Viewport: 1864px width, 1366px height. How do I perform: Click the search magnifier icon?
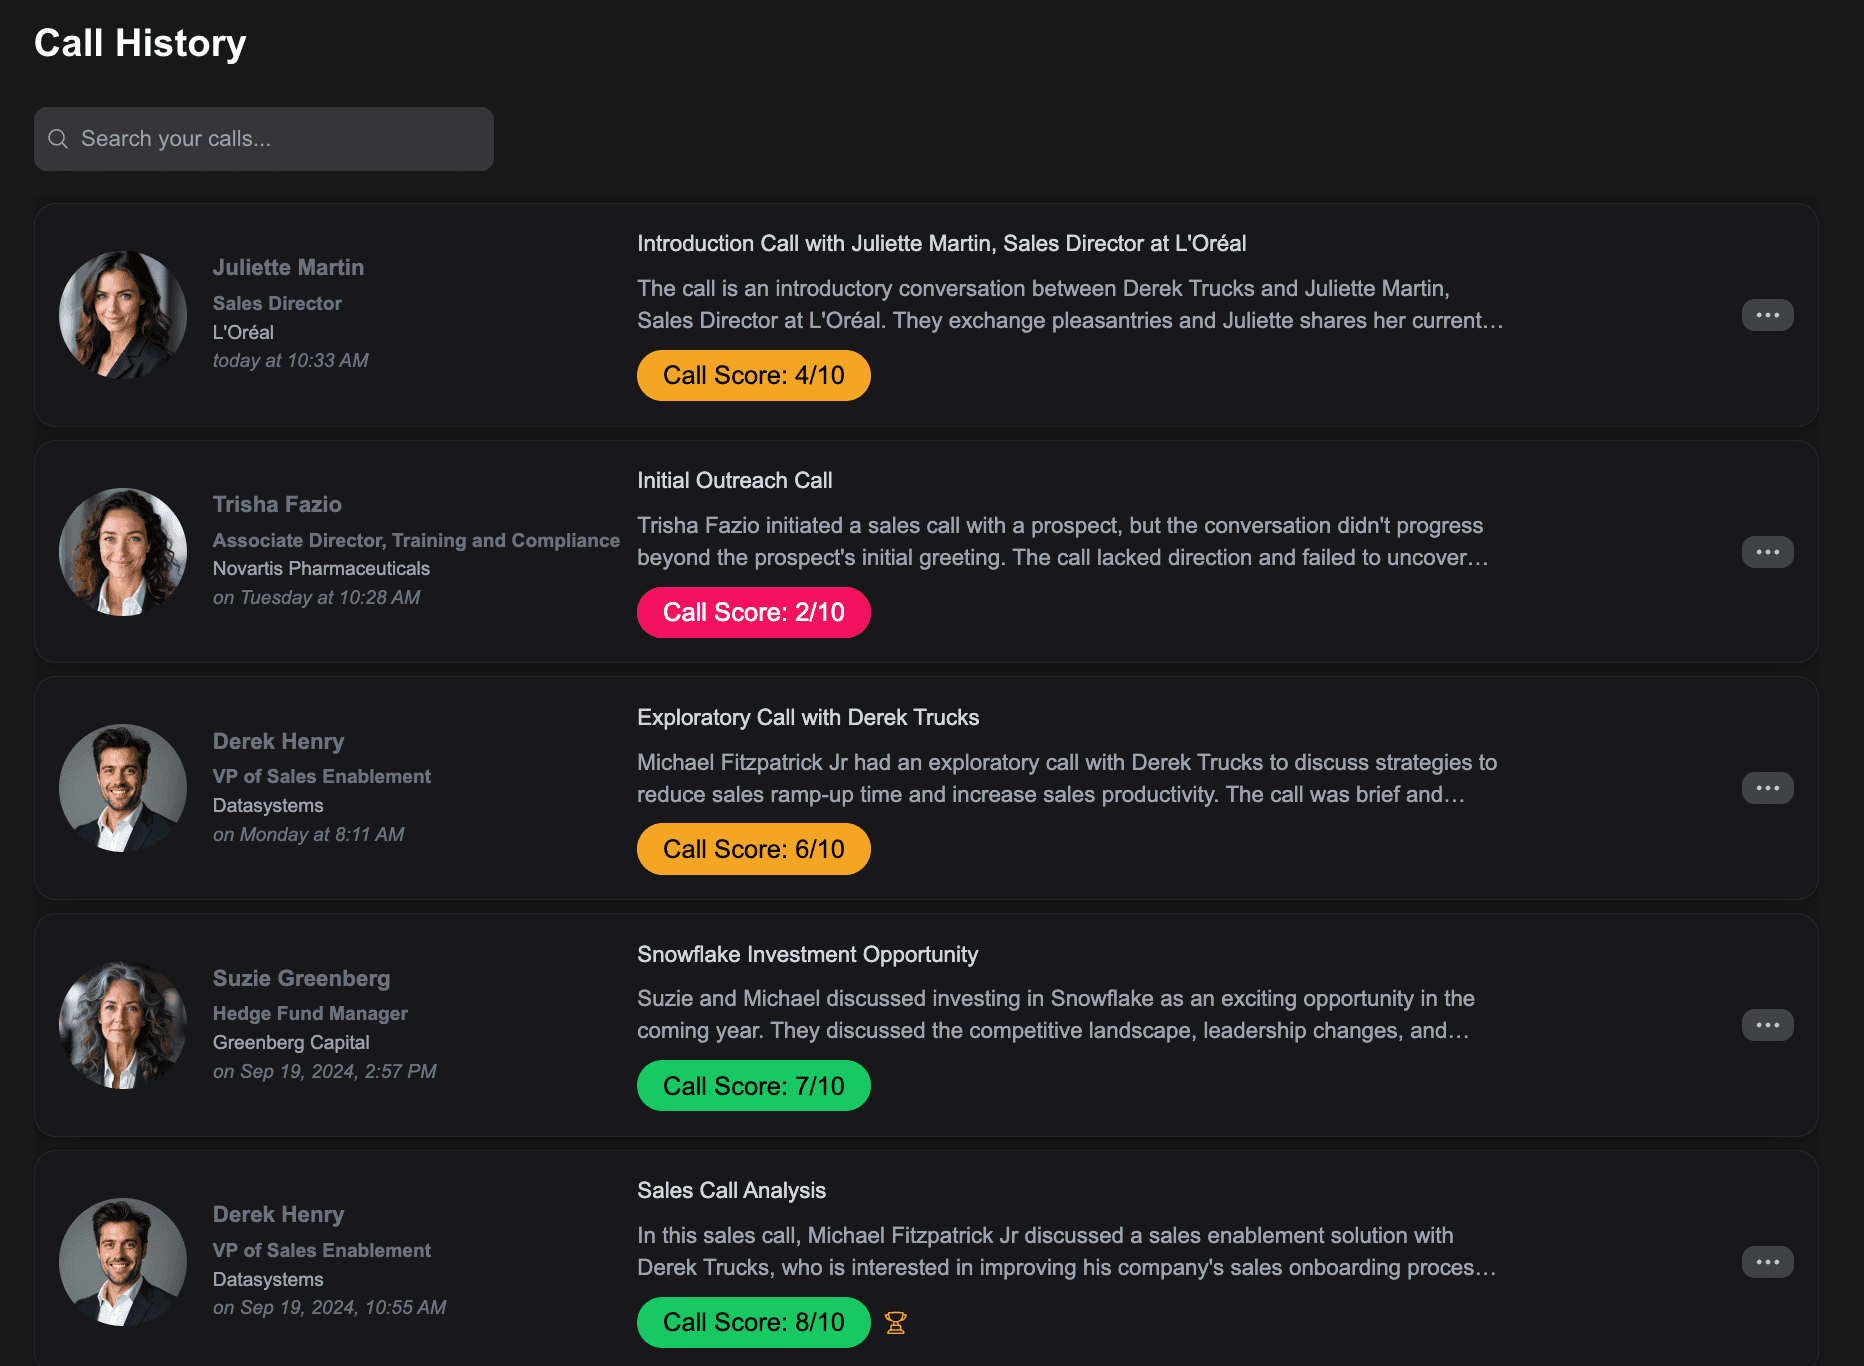(58, 138)
